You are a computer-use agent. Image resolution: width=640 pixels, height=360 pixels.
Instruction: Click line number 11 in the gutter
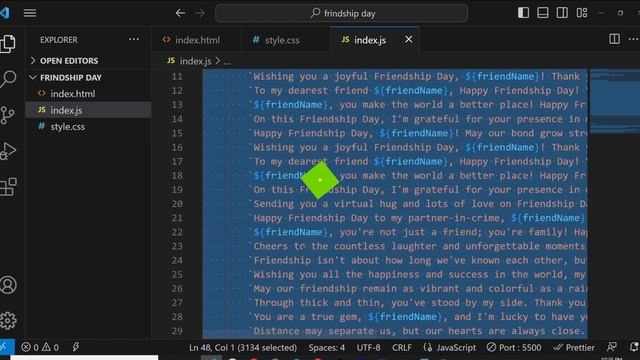pos(177,76)
